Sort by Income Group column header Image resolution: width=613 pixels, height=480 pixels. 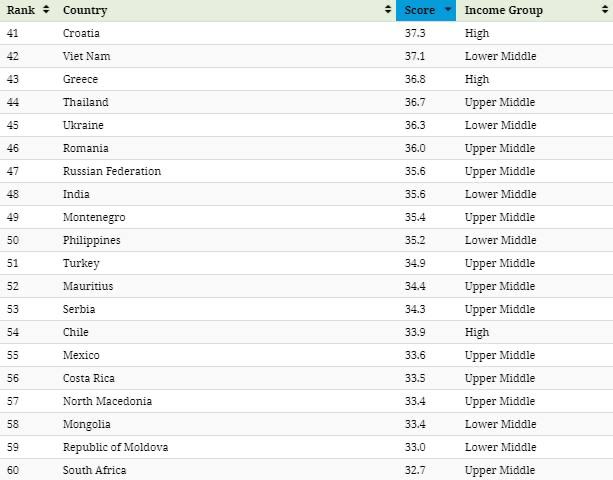pos(534,10)
